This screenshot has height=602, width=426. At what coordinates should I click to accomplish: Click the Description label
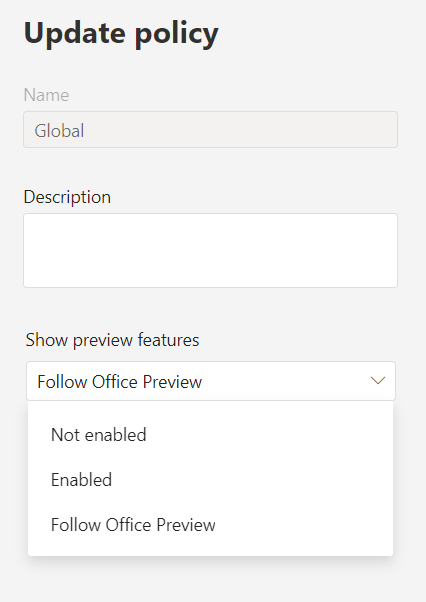[67, 197]
